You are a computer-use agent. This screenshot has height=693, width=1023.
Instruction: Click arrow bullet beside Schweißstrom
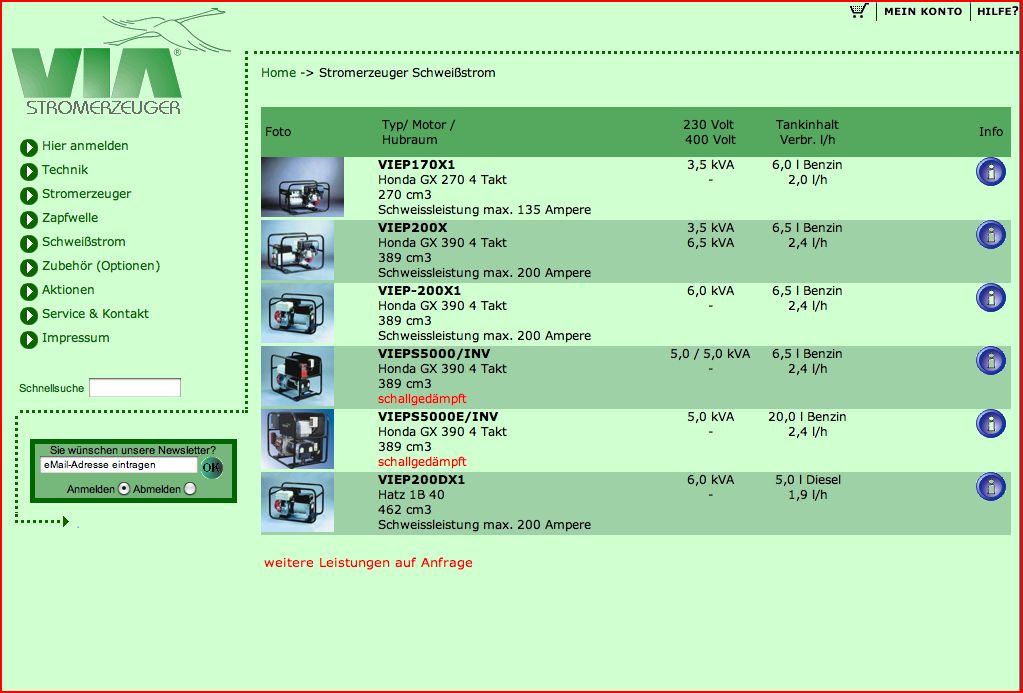(x=29, y=243)
